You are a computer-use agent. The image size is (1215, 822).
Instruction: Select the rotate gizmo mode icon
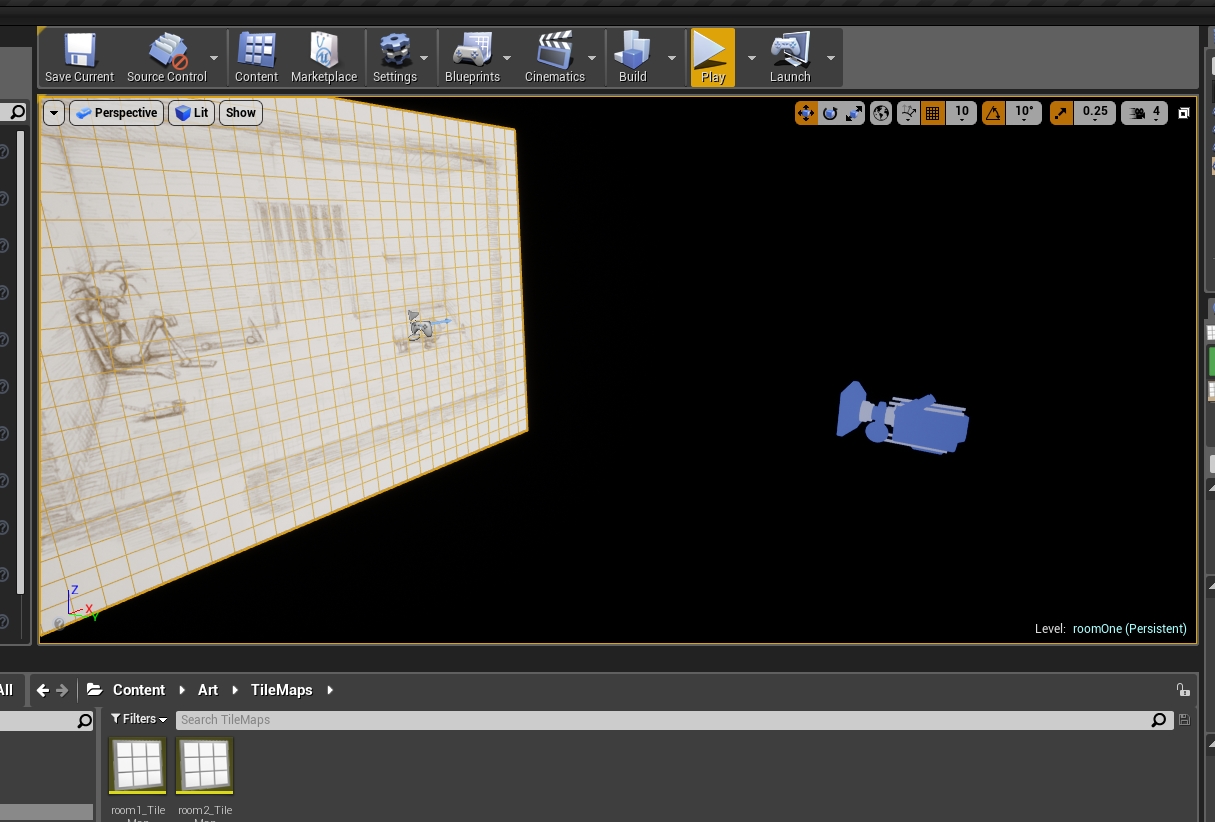(830, 113)
